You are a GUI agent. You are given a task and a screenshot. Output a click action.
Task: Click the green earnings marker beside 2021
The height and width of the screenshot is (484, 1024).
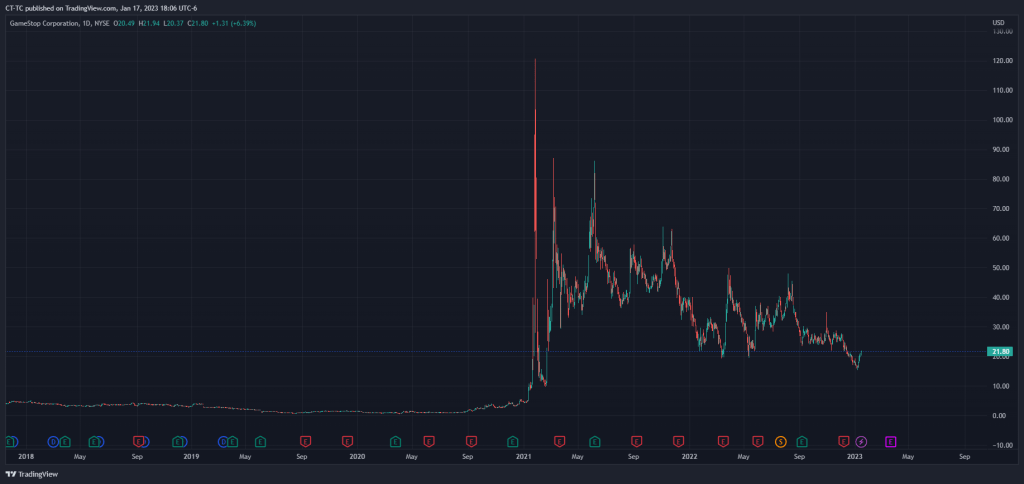tap(513, 440)
